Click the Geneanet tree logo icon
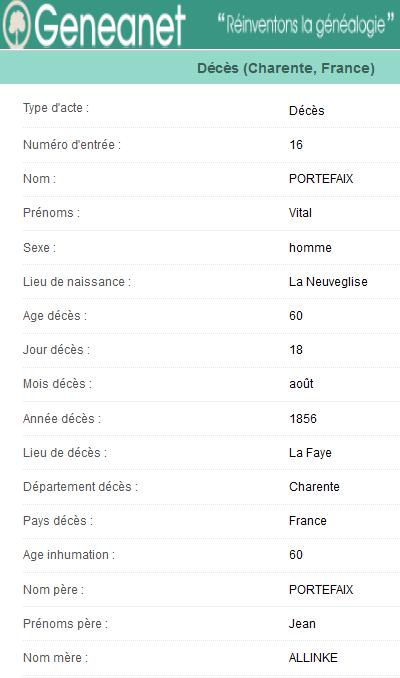The image size is (400, 678). [16, 24]
